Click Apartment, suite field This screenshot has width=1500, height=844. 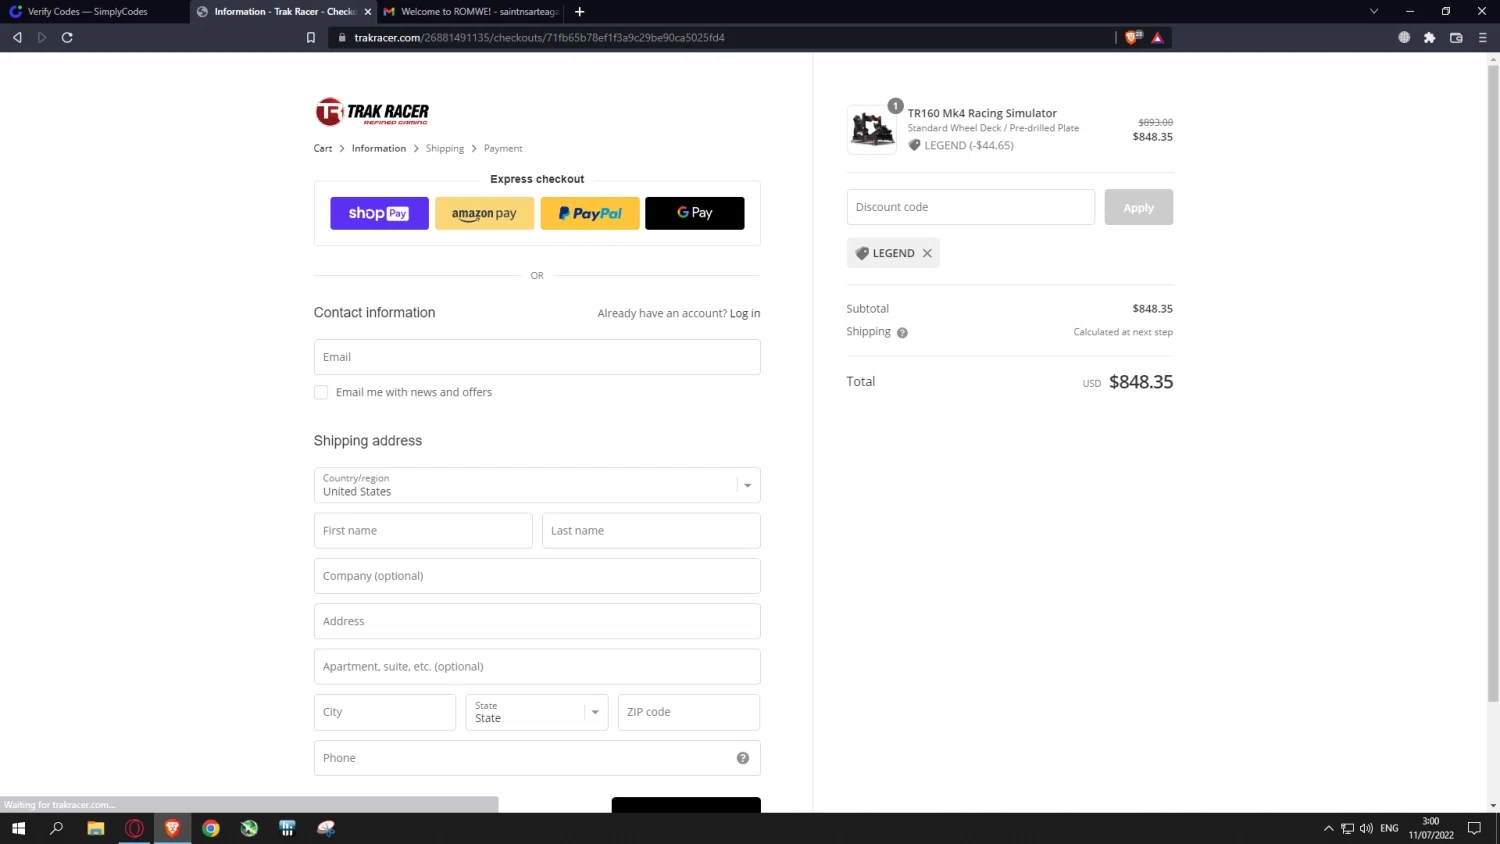537,667
